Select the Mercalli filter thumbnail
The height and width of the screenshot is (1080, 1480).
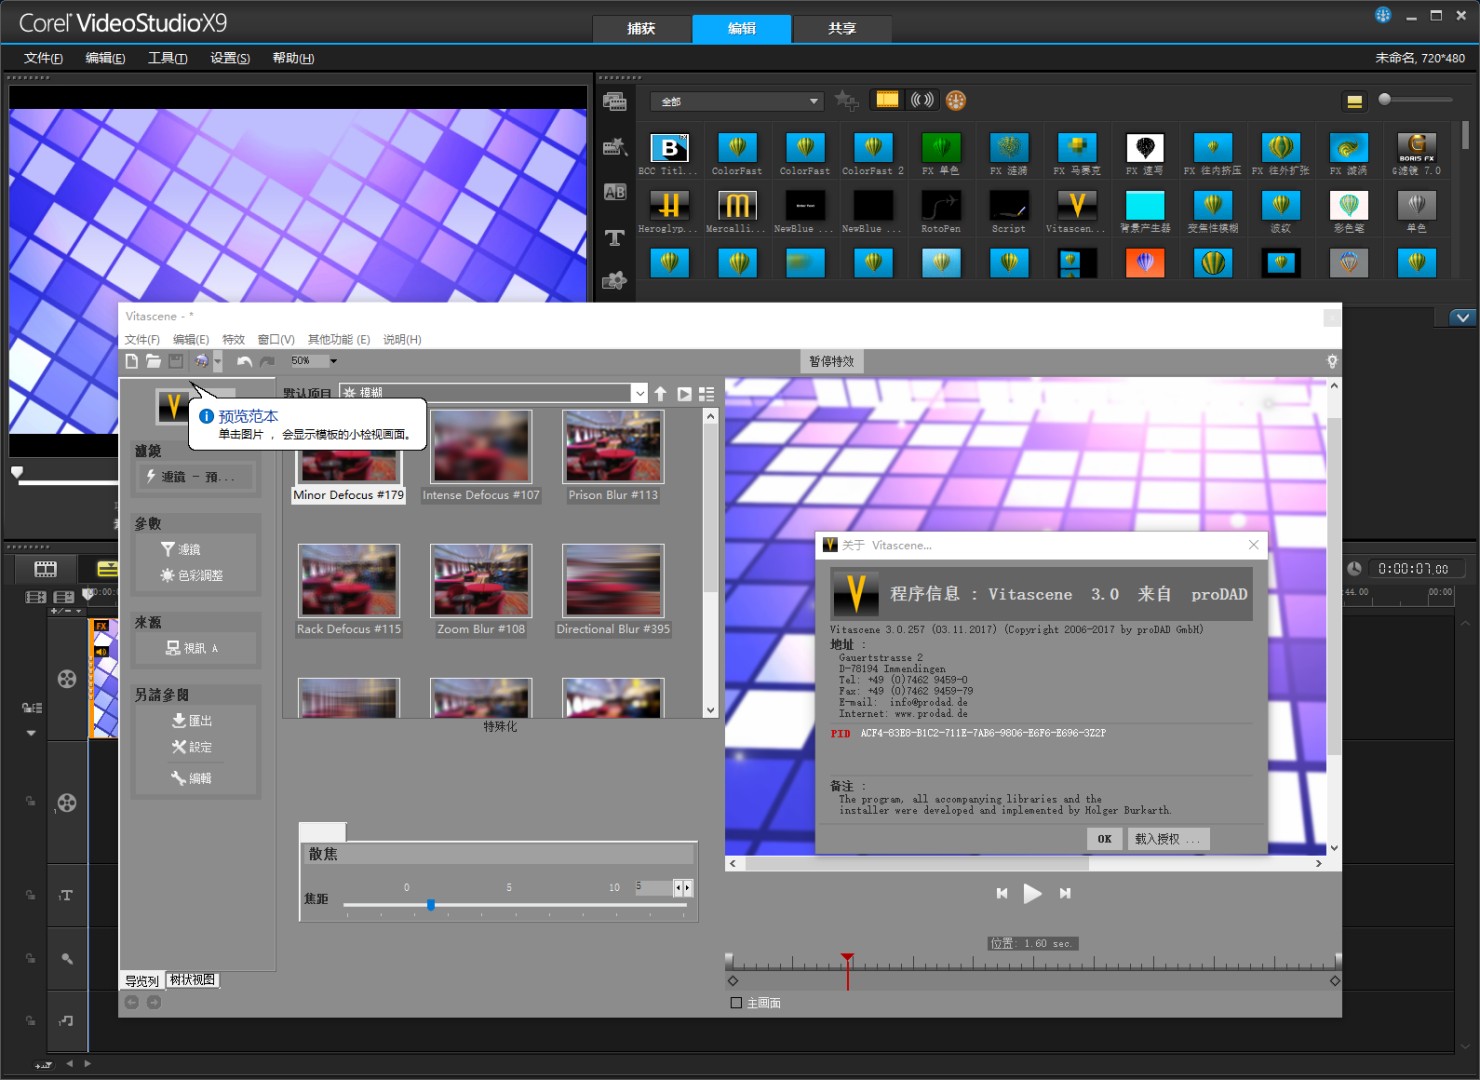(737, 205)
